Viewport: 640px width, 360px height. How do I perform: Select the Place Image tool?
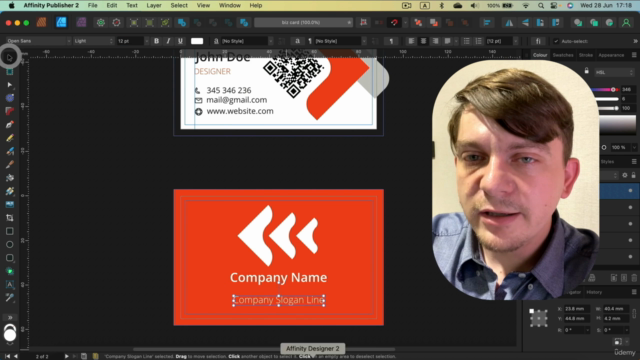click(x=10, y=204)
